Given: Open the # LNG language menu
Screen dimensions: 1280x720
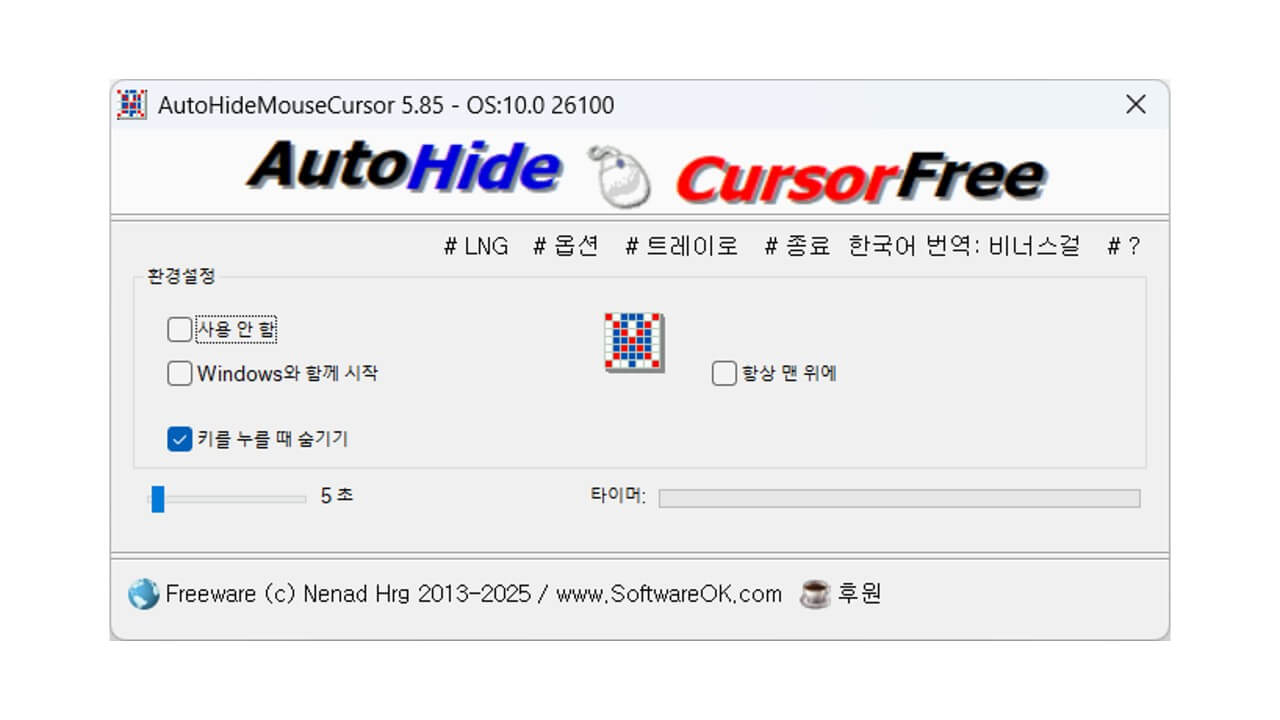Looking at the screenshot, I should [476, 246].
